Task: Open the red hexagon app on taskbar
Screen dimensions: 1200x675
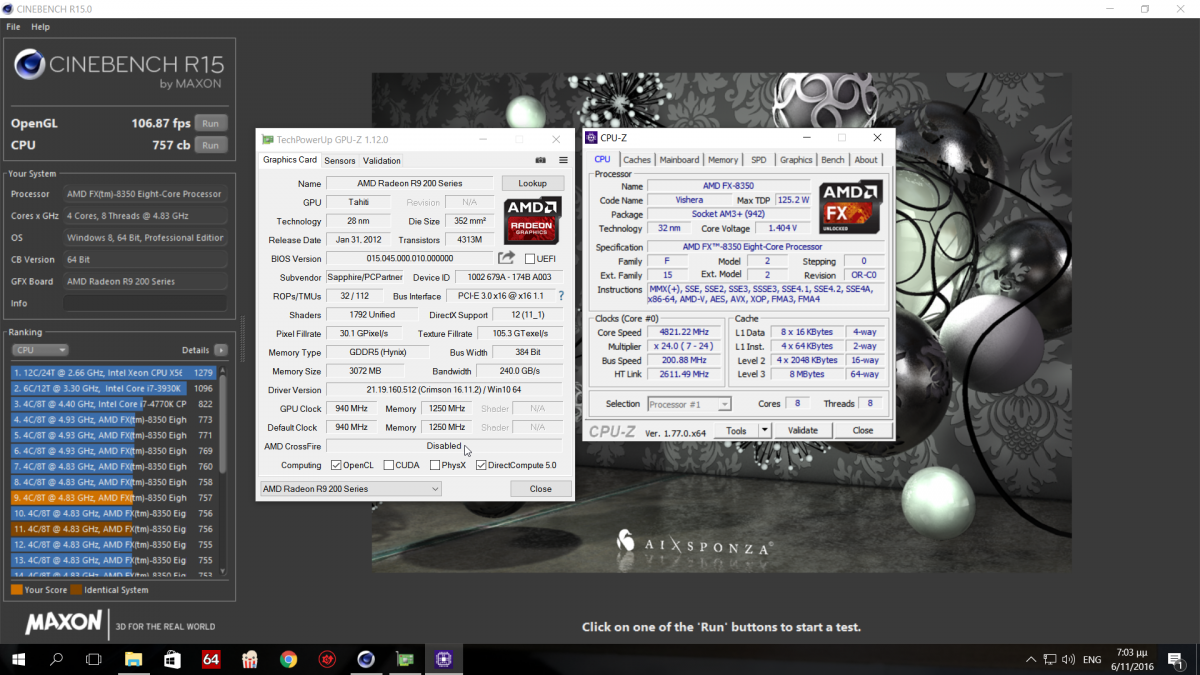Action: (327, 659)
